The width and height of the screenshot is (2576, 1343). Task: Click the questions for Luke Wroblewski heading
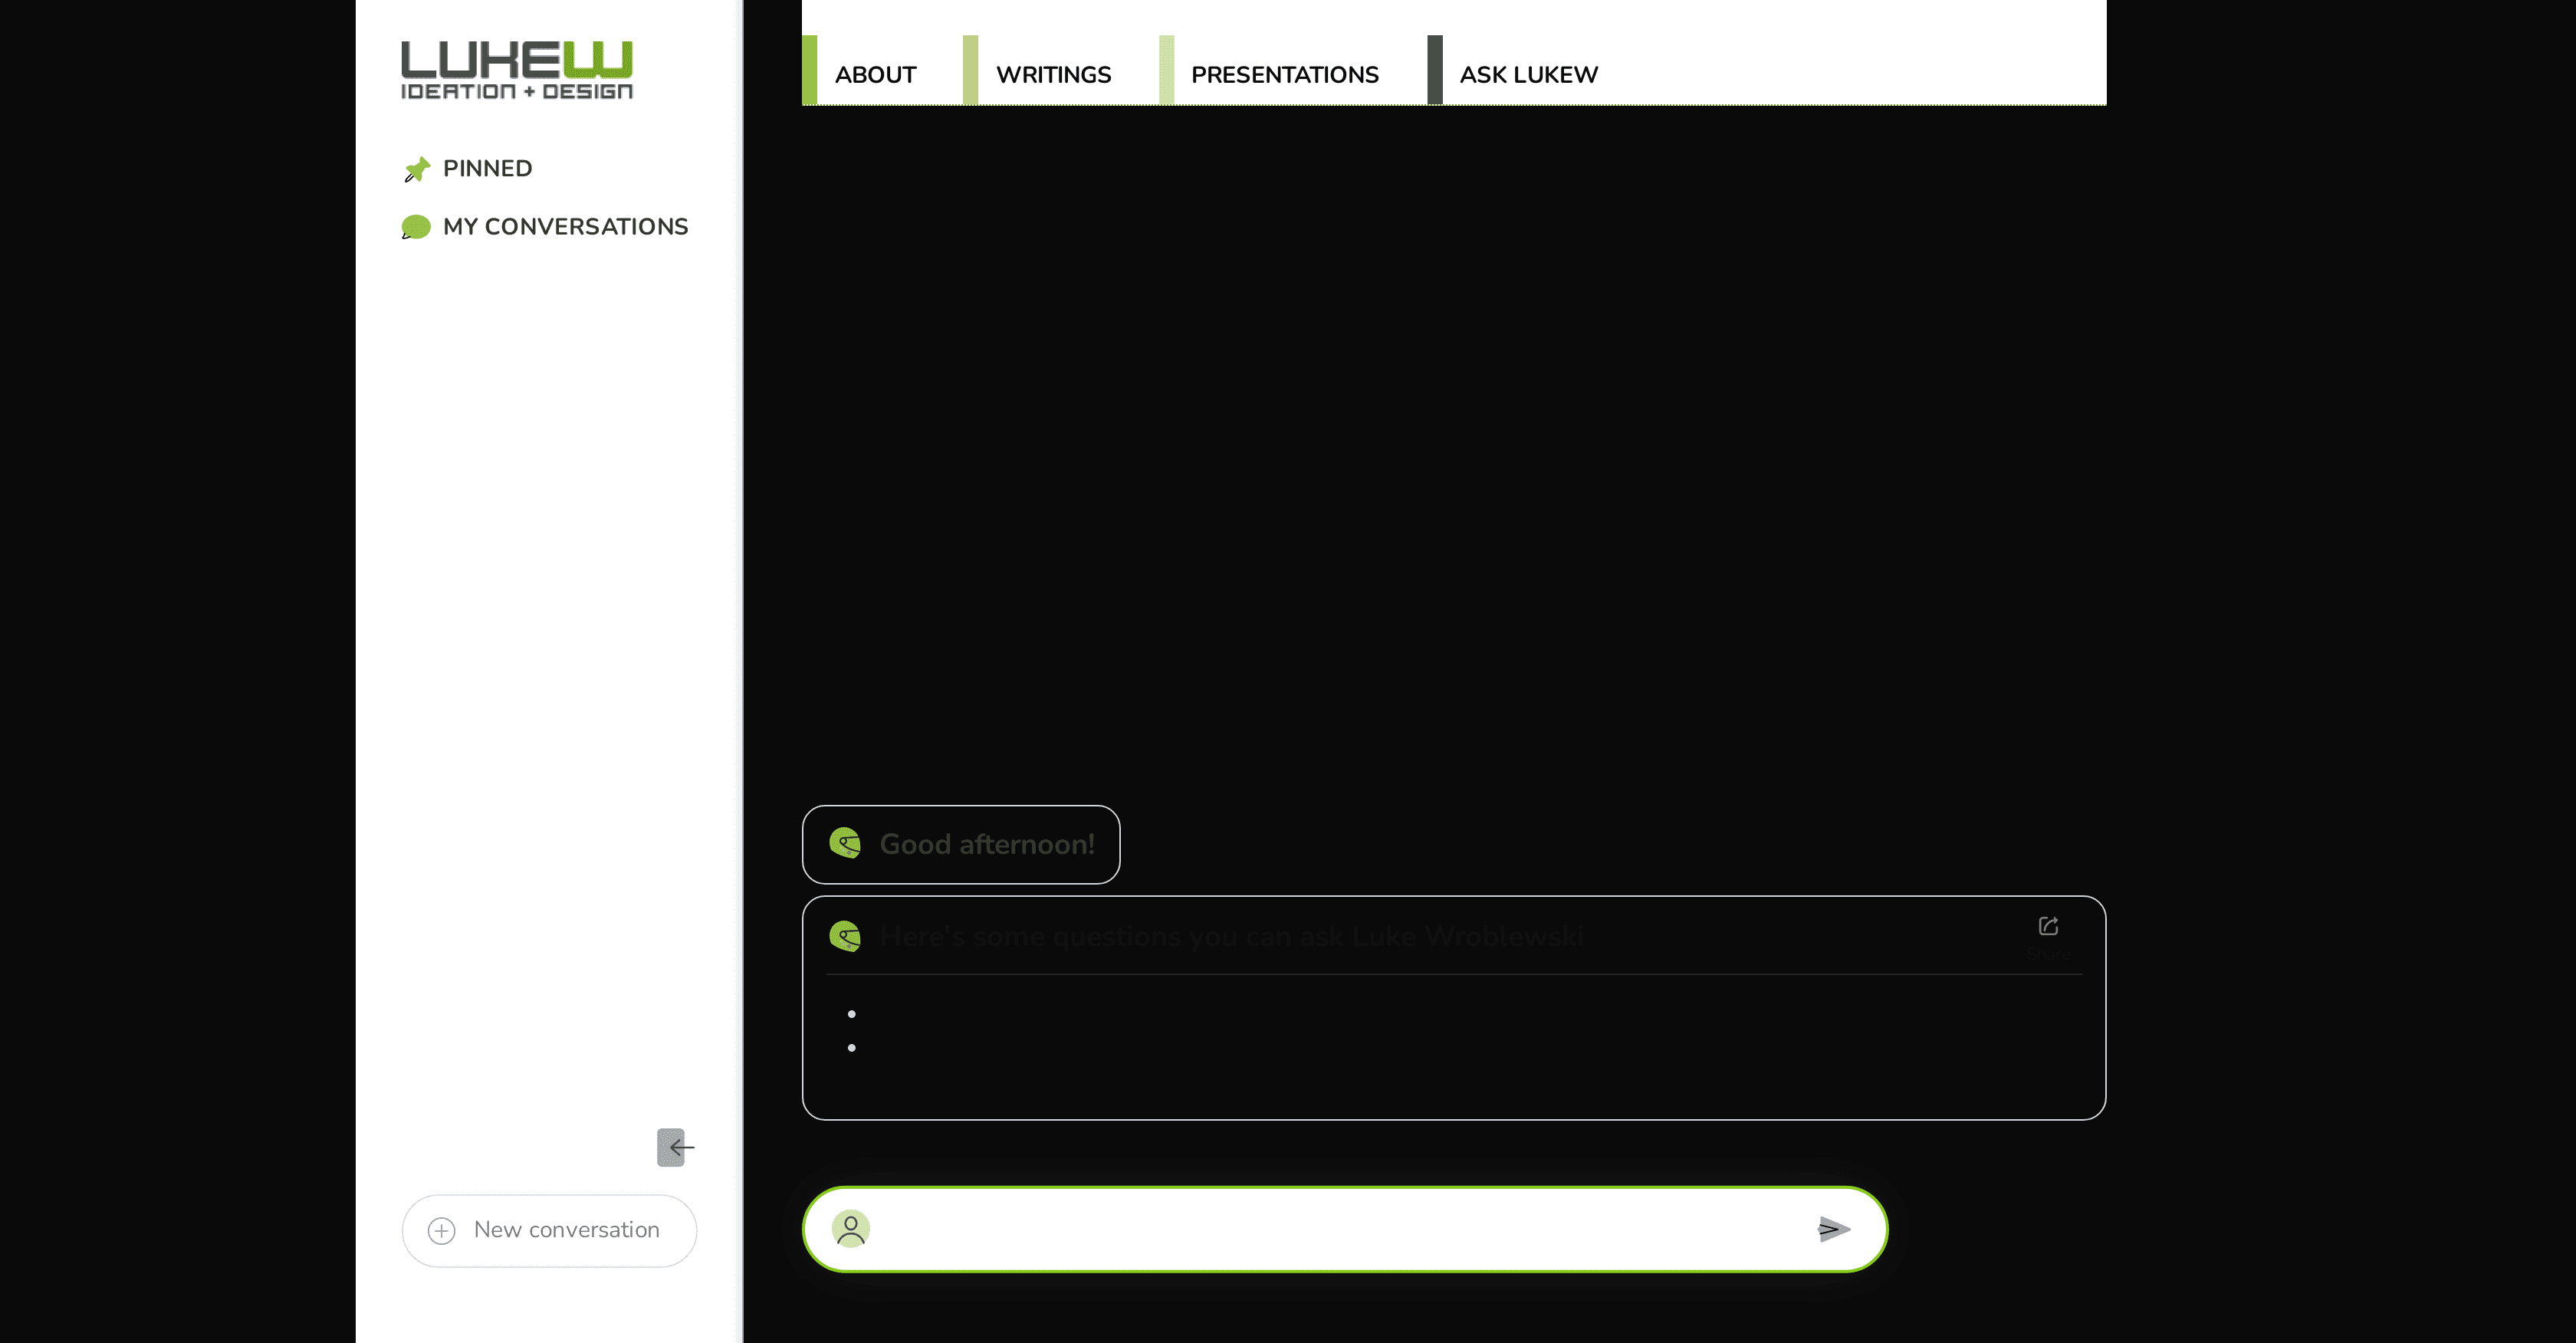tap(1230, 936)
